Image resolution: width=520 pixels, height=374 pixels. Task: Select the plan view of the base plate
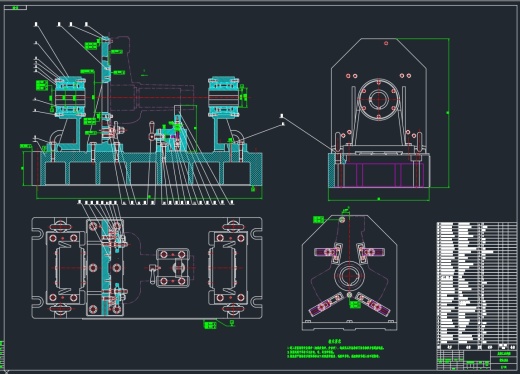click(147, 268)
